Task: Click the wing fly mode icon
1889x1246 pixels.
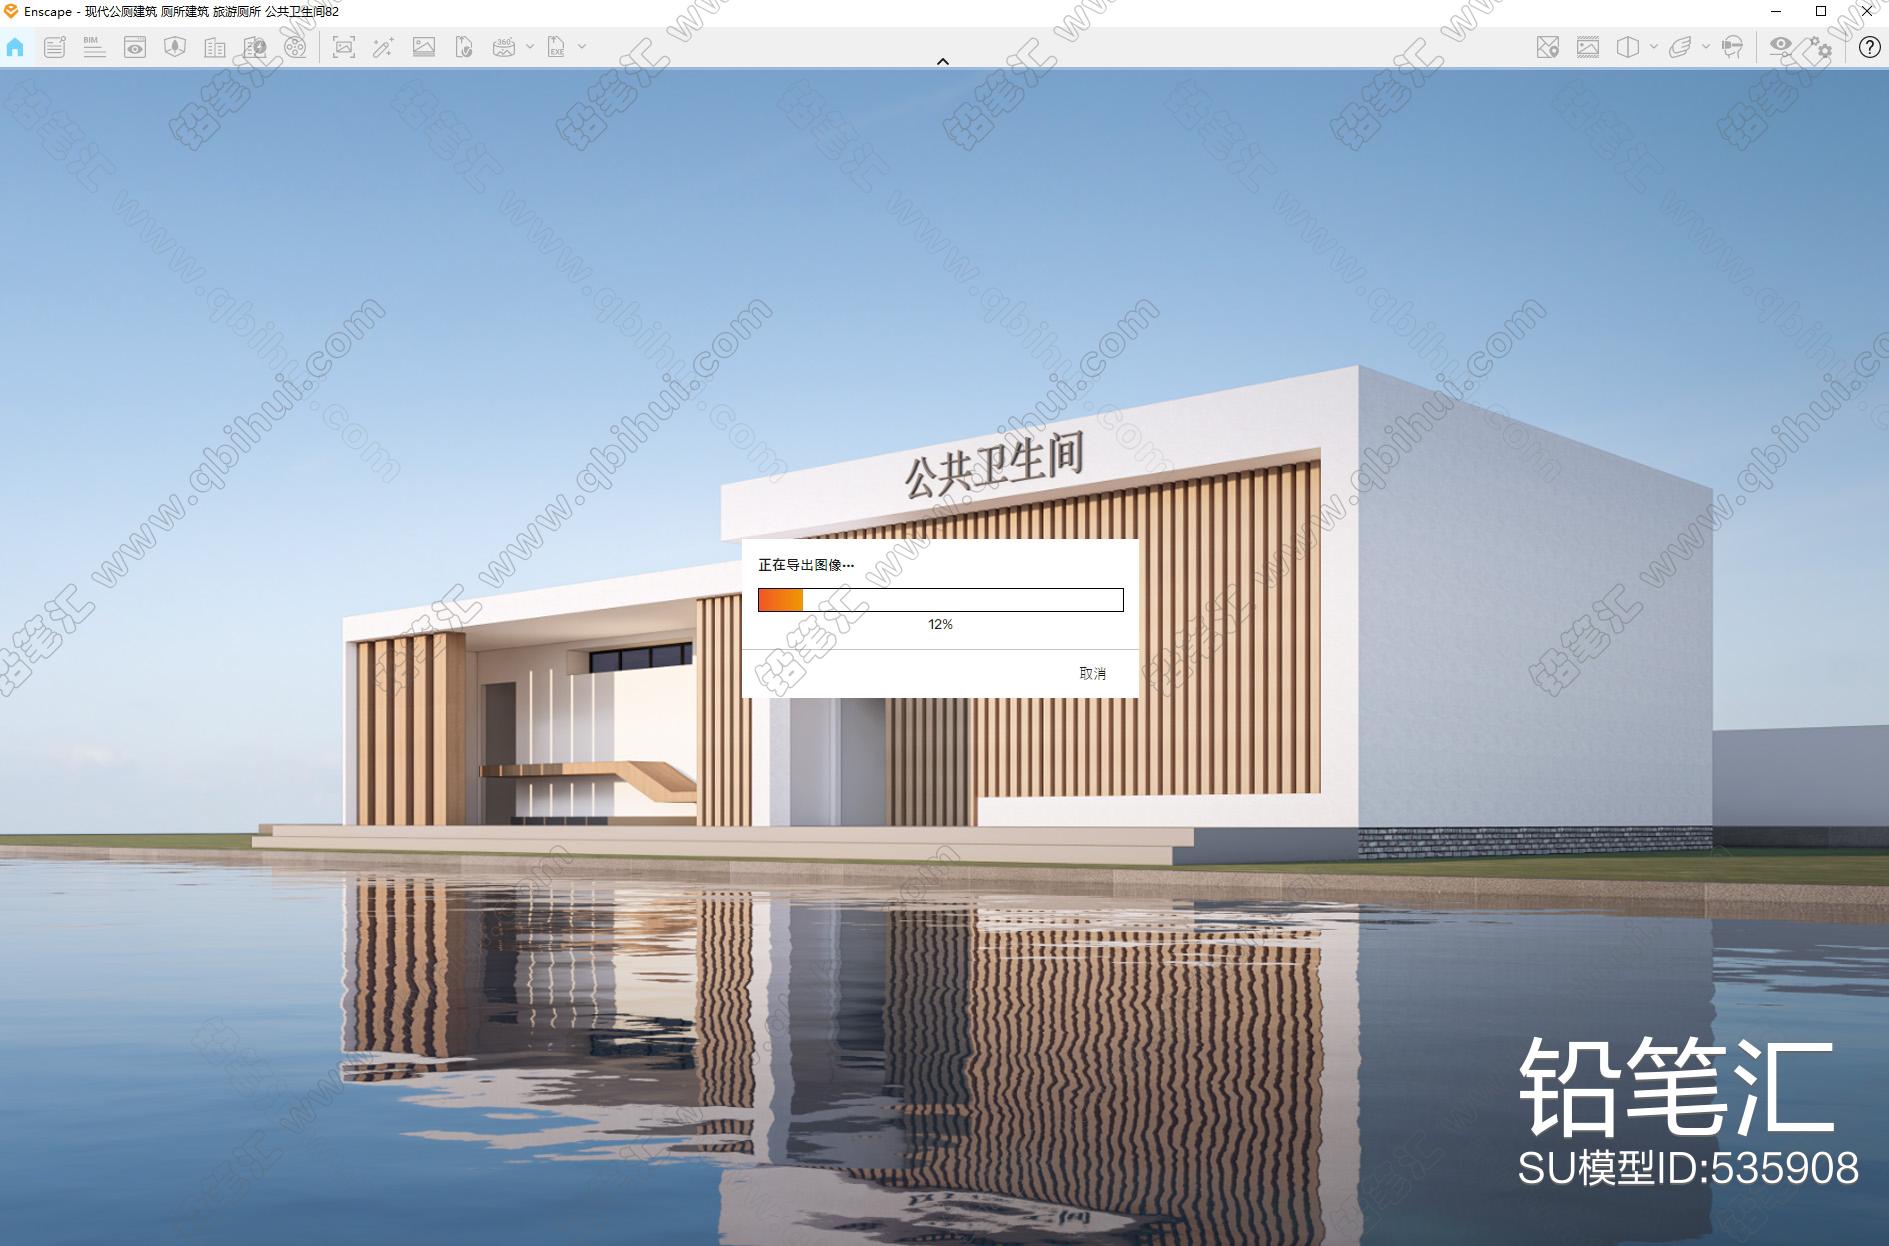Action: 1681,47
